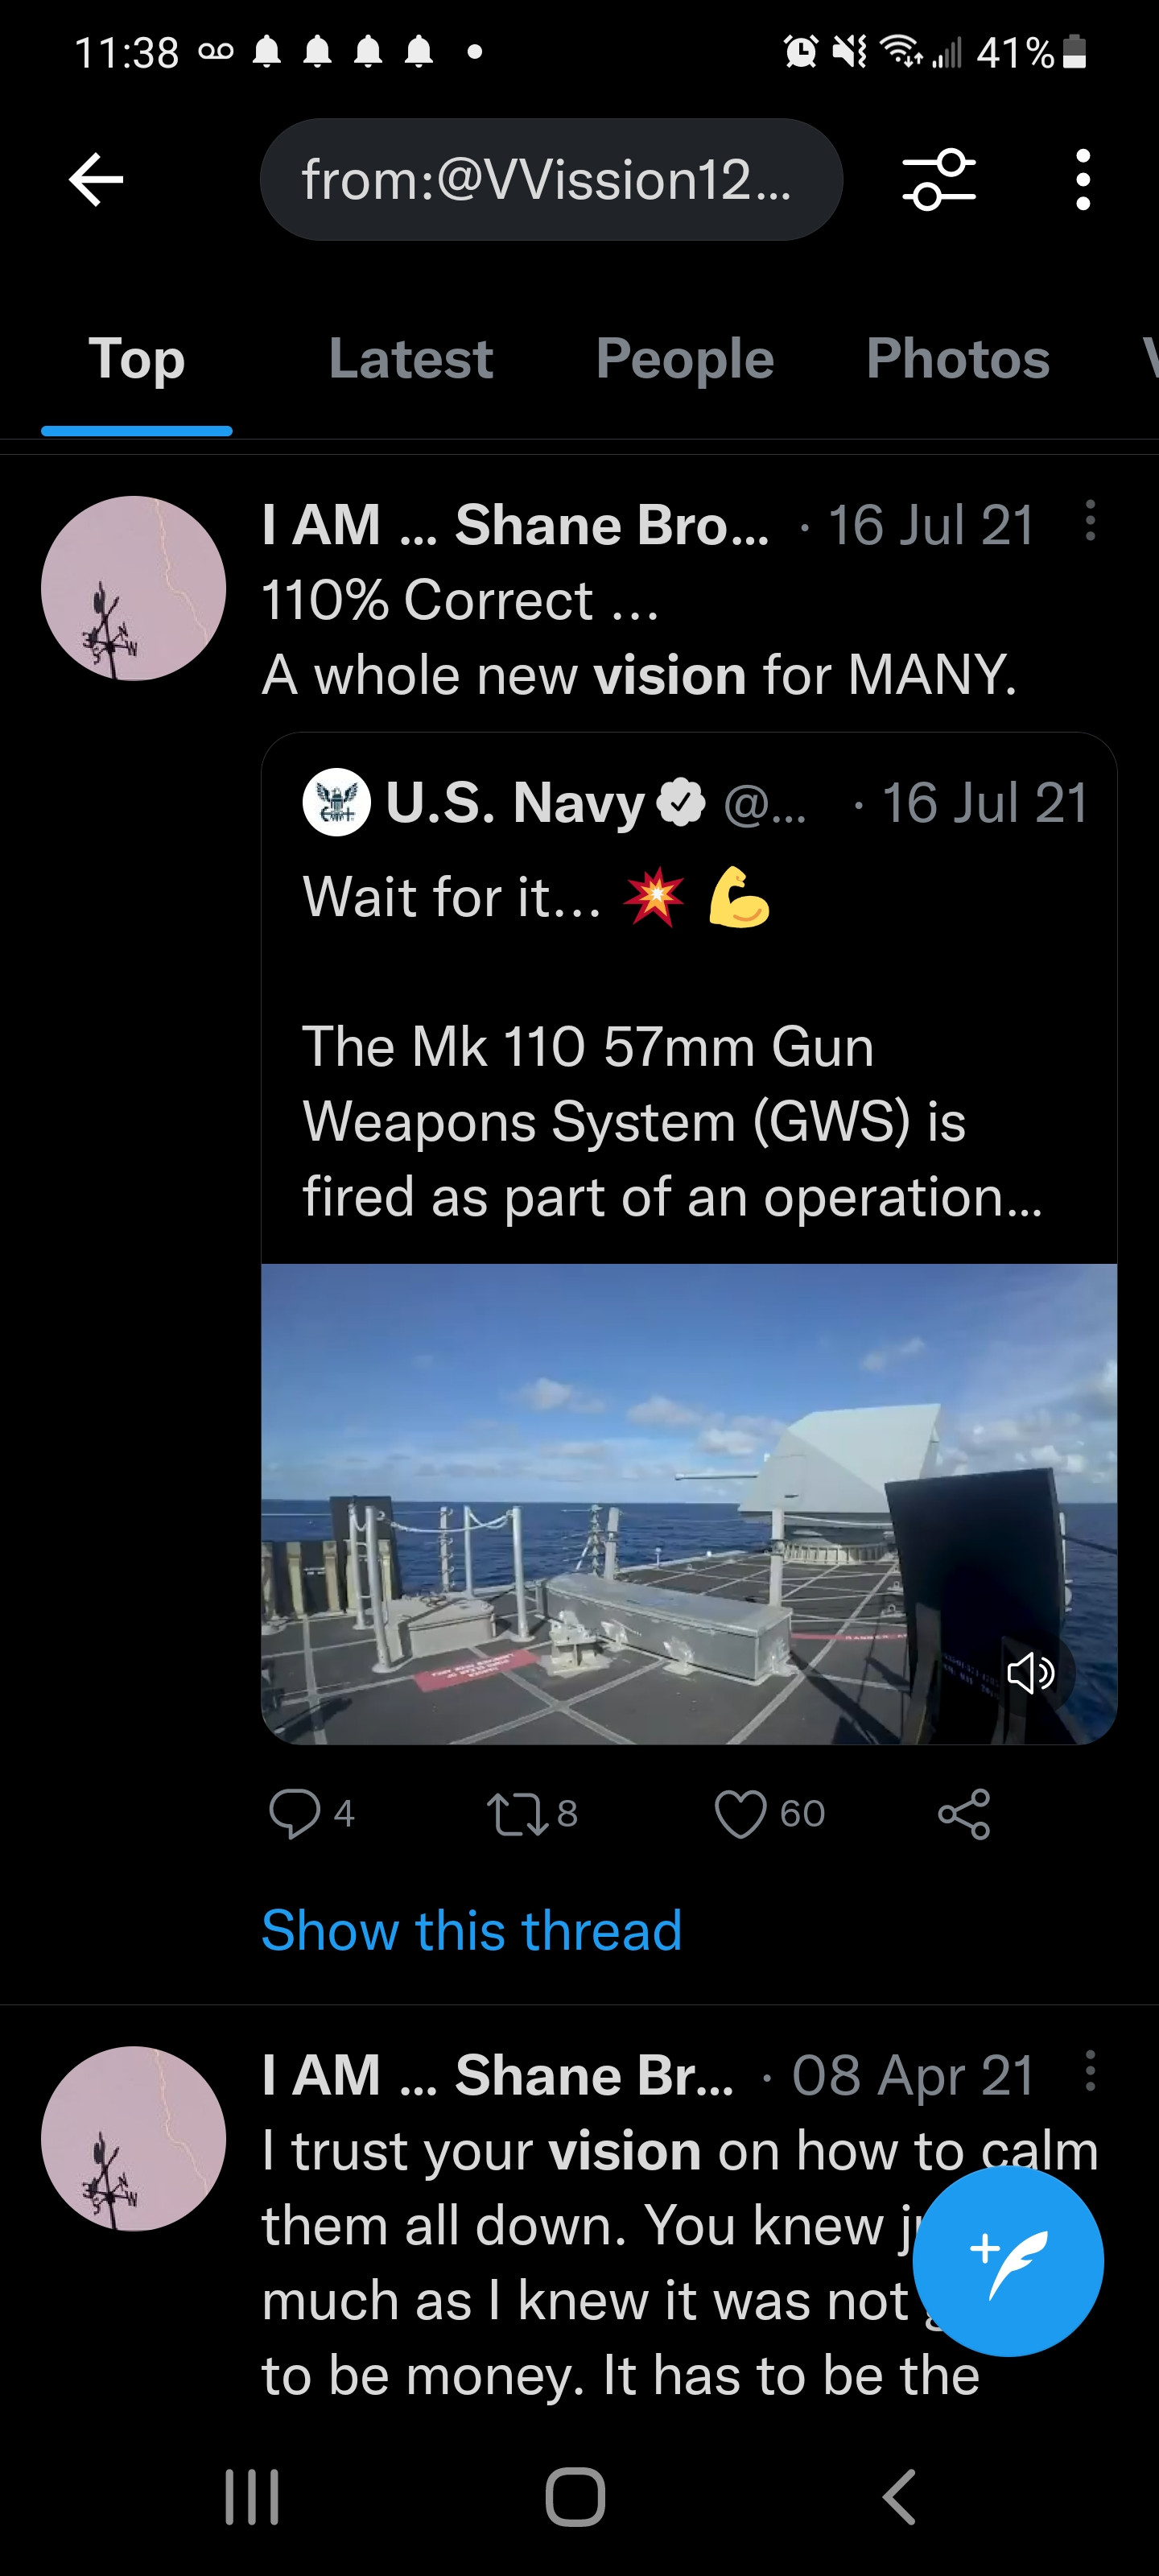Open the Photos tab
Viewport: 1159px width, 2576px height.
pyautogui.click(x=958, y=359)
